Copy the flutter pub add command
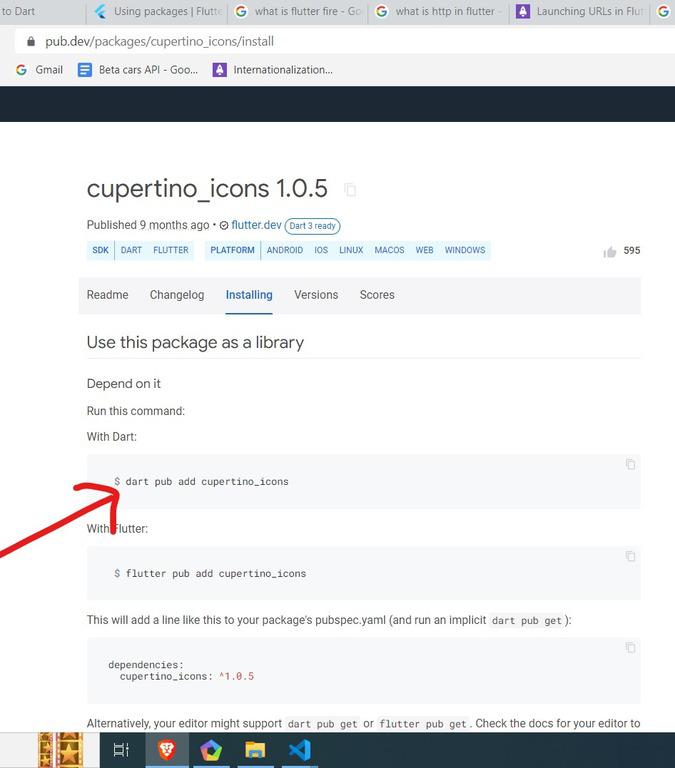675x768 pixels. 630,556
